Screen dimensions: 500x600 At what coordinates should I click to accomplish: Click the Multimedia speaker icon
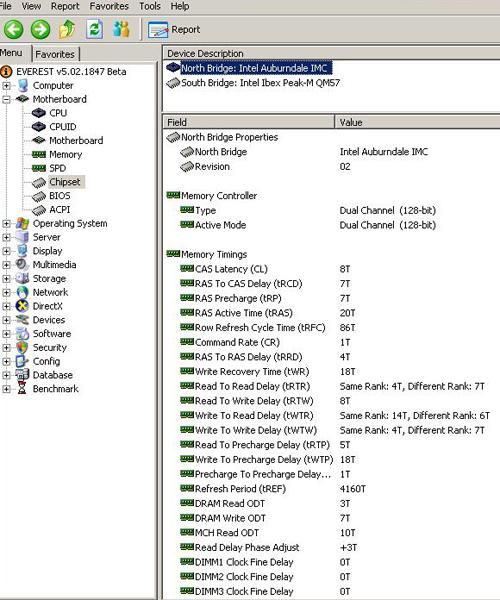coord(22,265)
